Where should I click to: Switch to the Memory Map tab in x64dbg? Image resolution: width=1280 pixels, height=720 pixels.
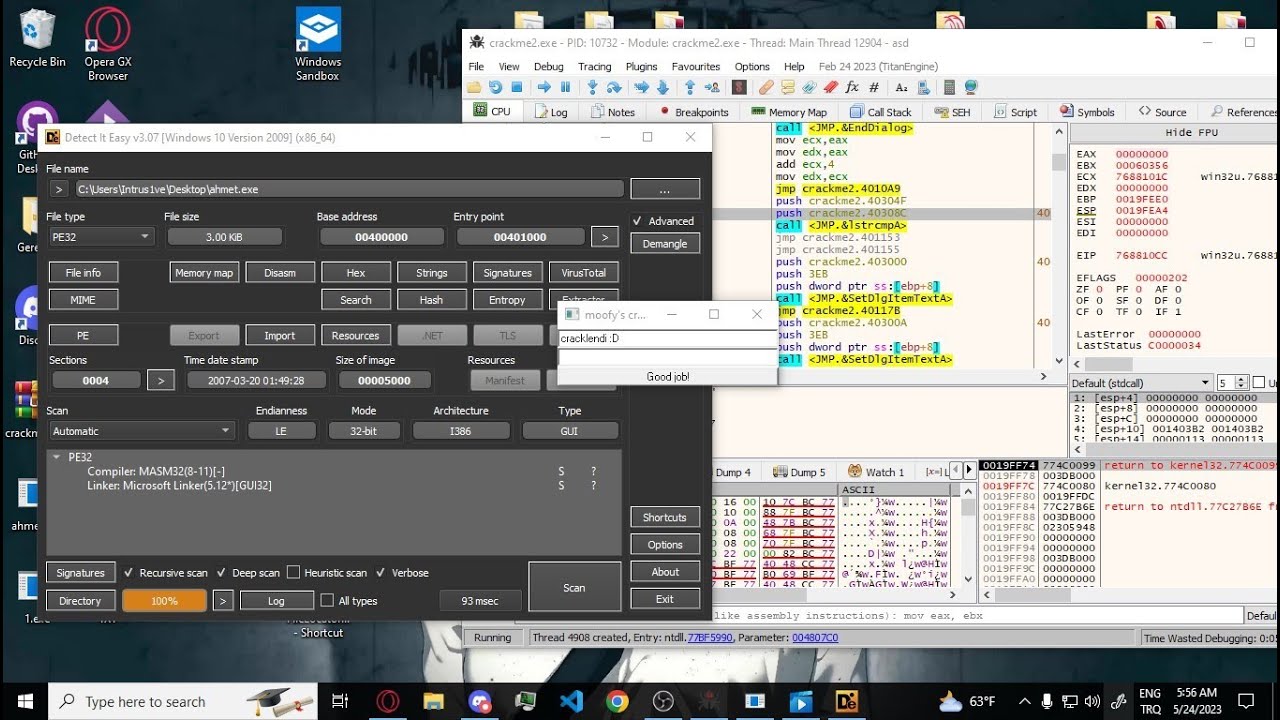788,112
